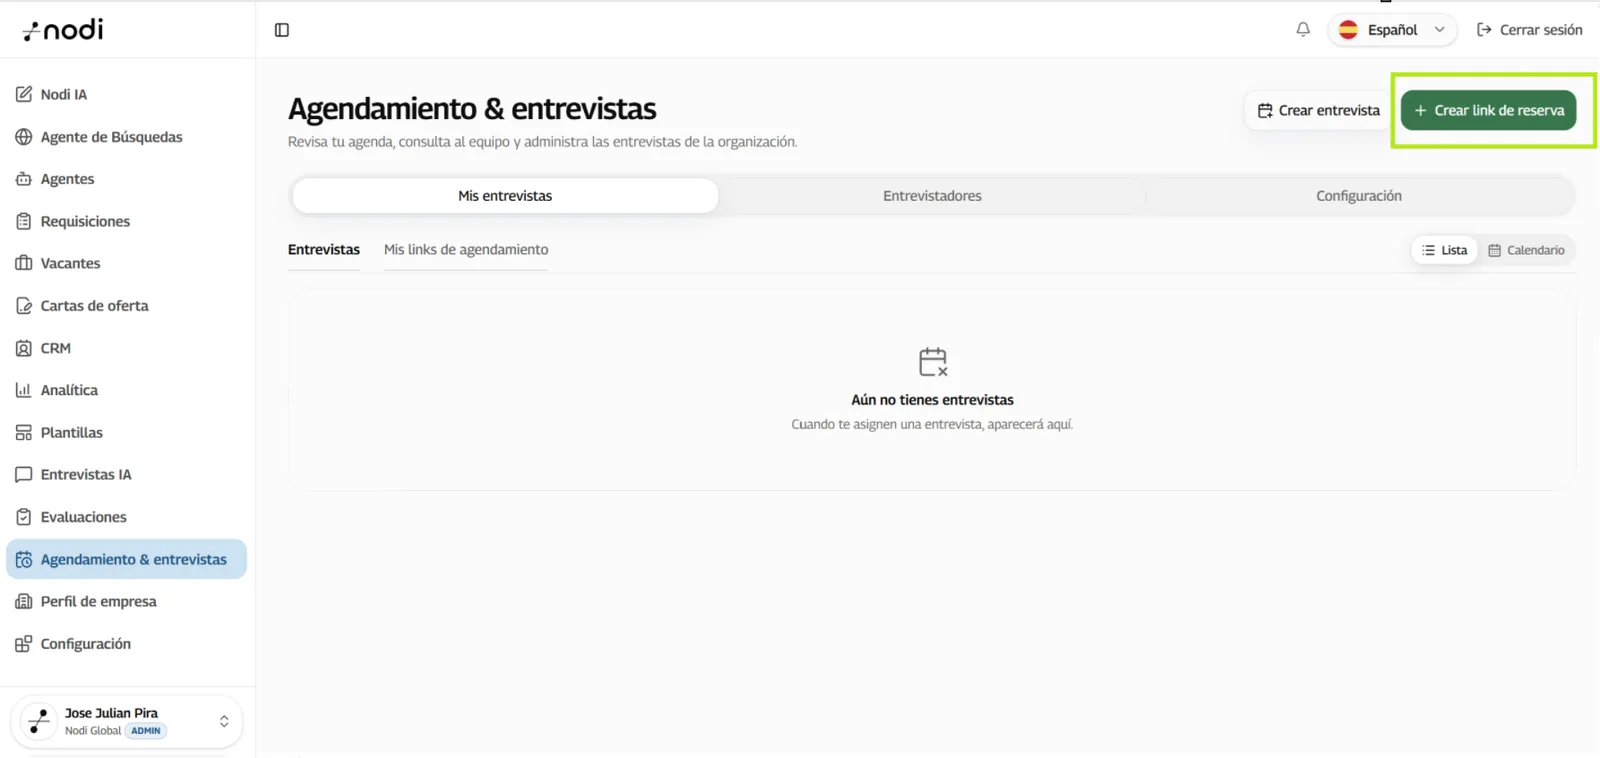Click the Analítica bar chart icon

(24, 390)
